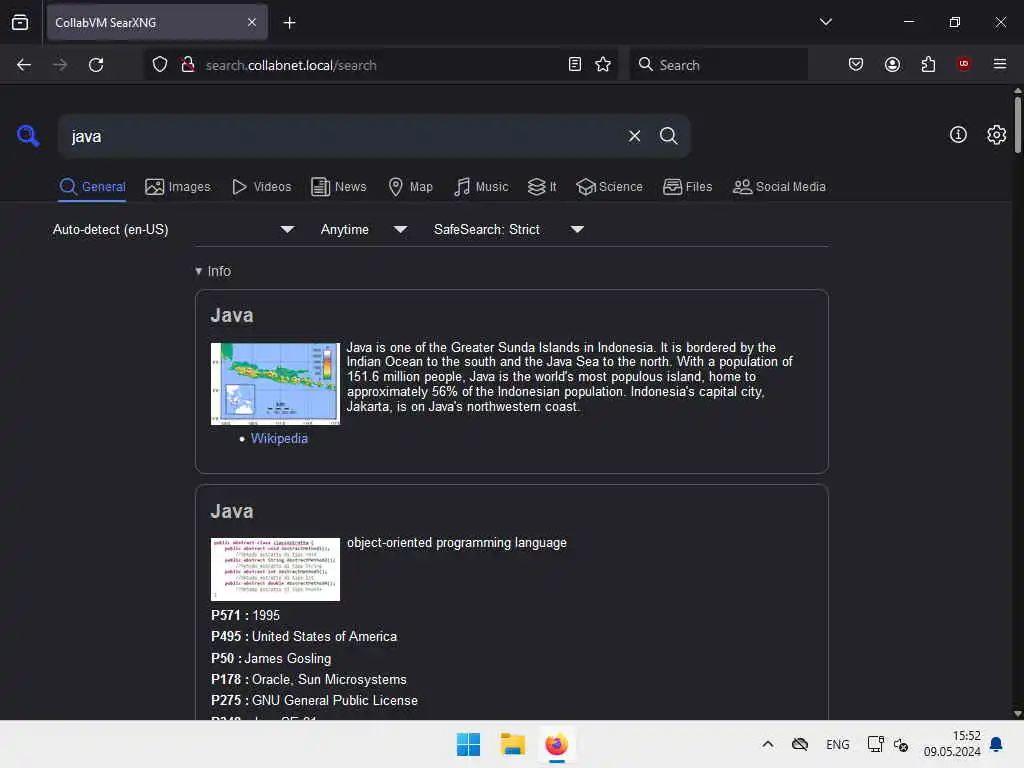Viewport: 1024px width, 768px height.
Task: Focus the browser Search box
Action: (718, 65)
